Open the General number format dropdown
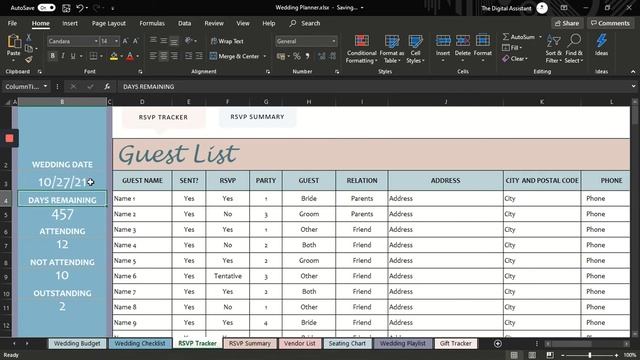 point(334,41)
